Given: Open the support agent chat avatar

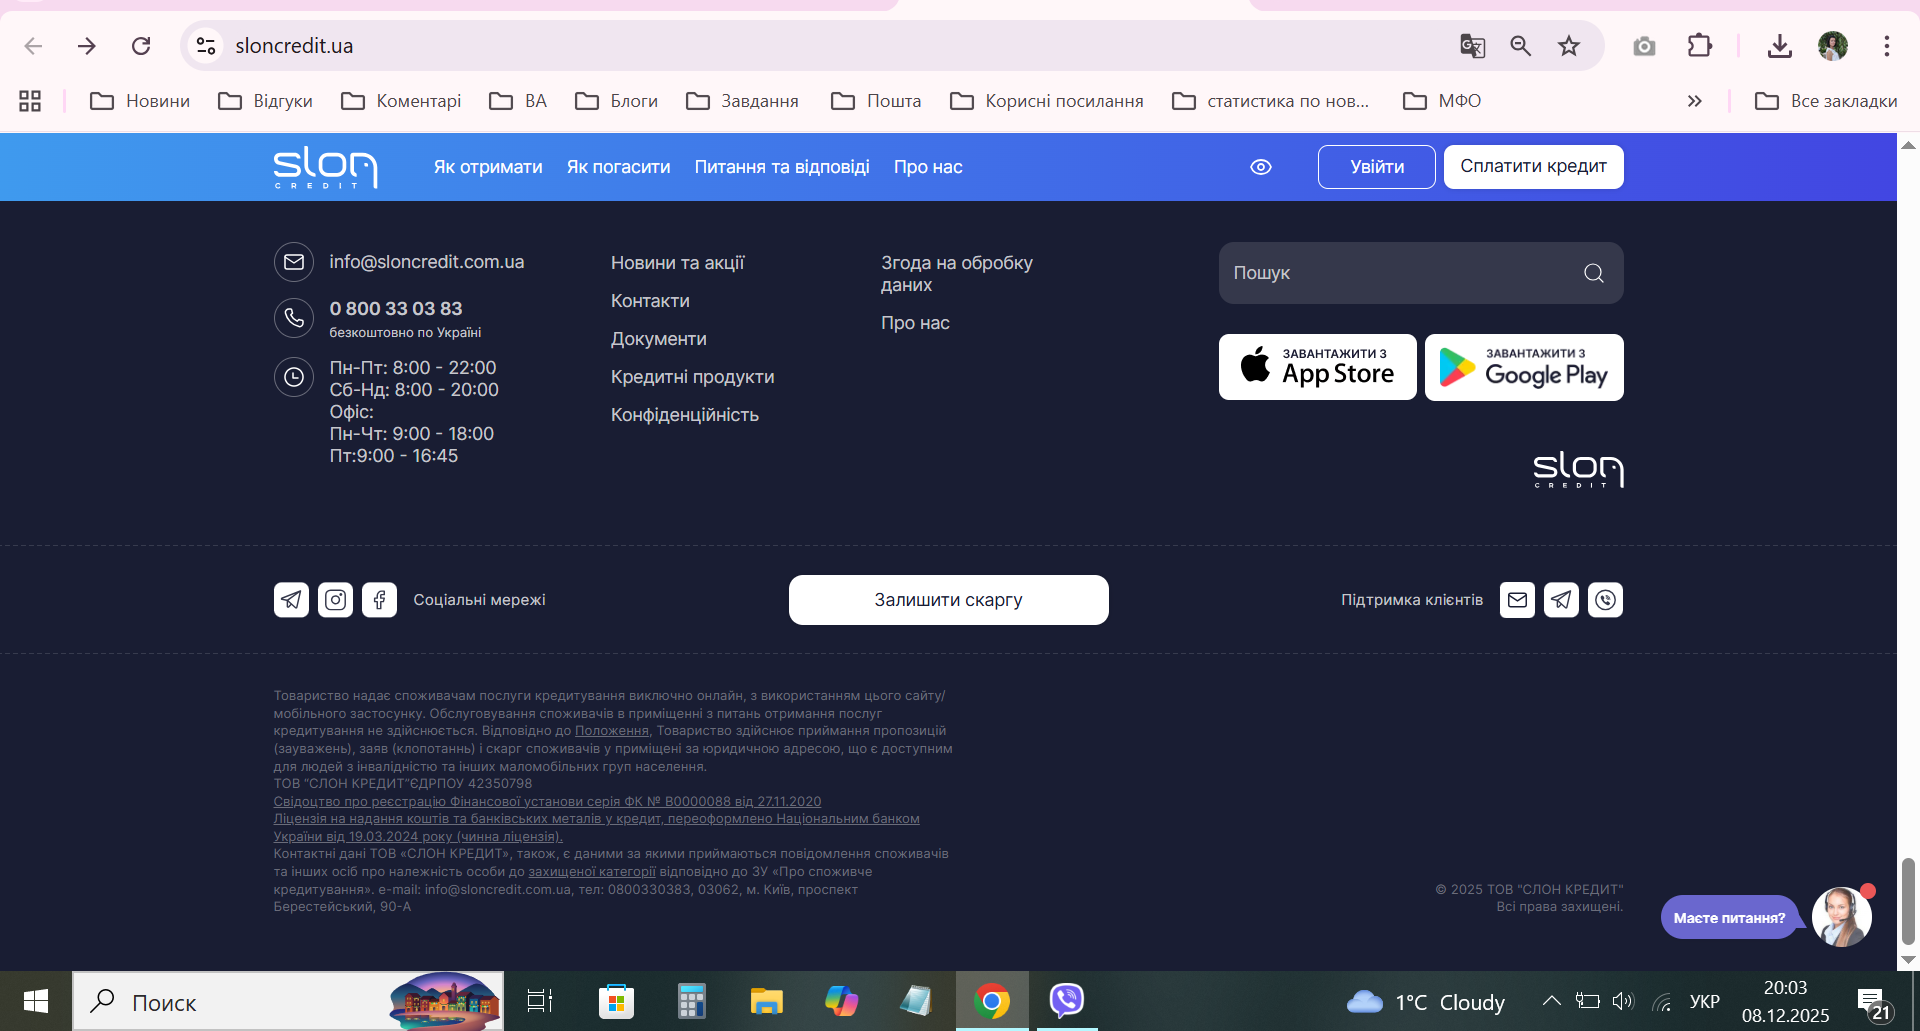Looking at the screenshot, I should tap(1842, 916).
